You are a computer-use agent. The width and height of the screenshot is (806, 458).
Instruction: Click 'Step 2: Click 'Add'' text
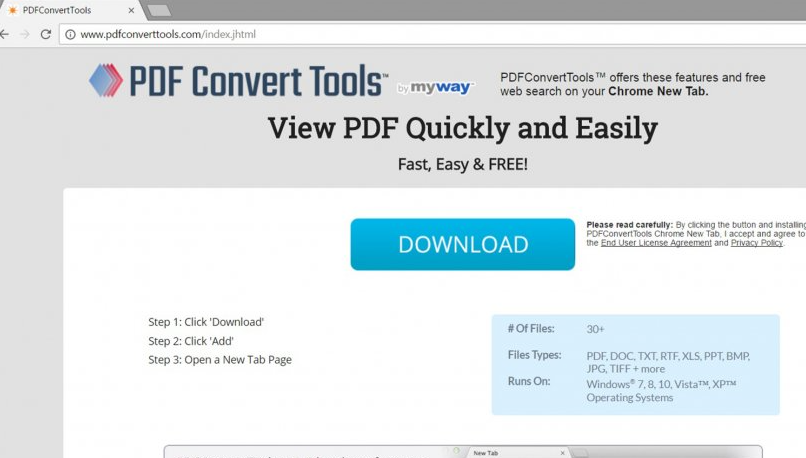[x=191, y=341]
